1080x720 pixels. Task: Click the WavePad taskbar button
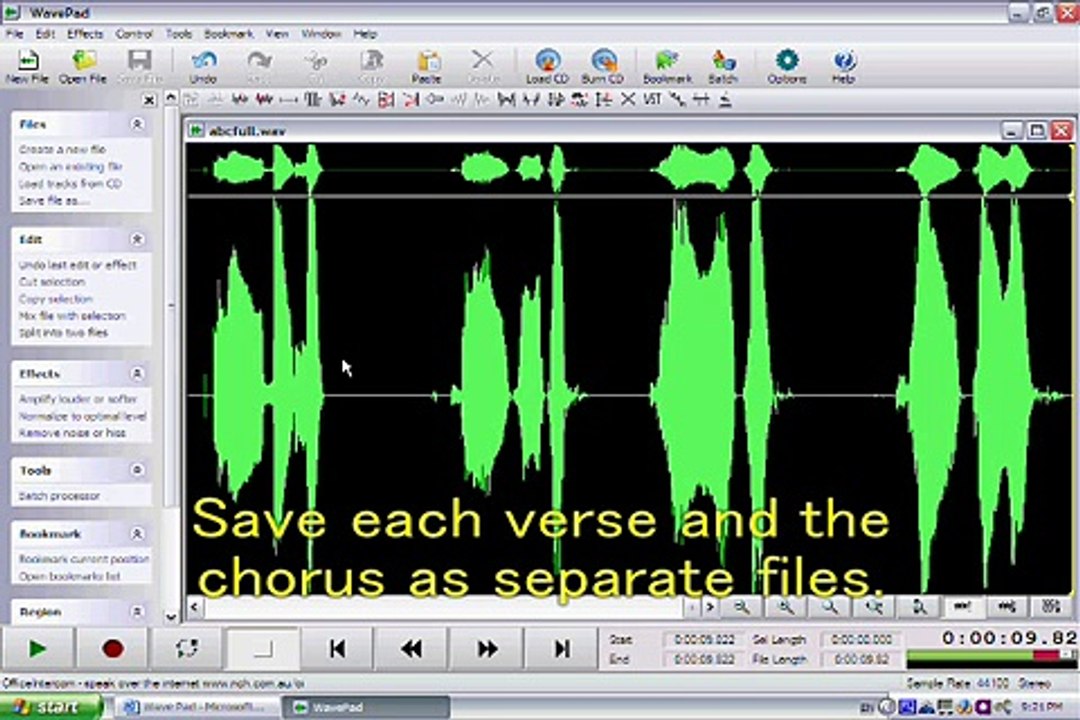tap(366, 707)
